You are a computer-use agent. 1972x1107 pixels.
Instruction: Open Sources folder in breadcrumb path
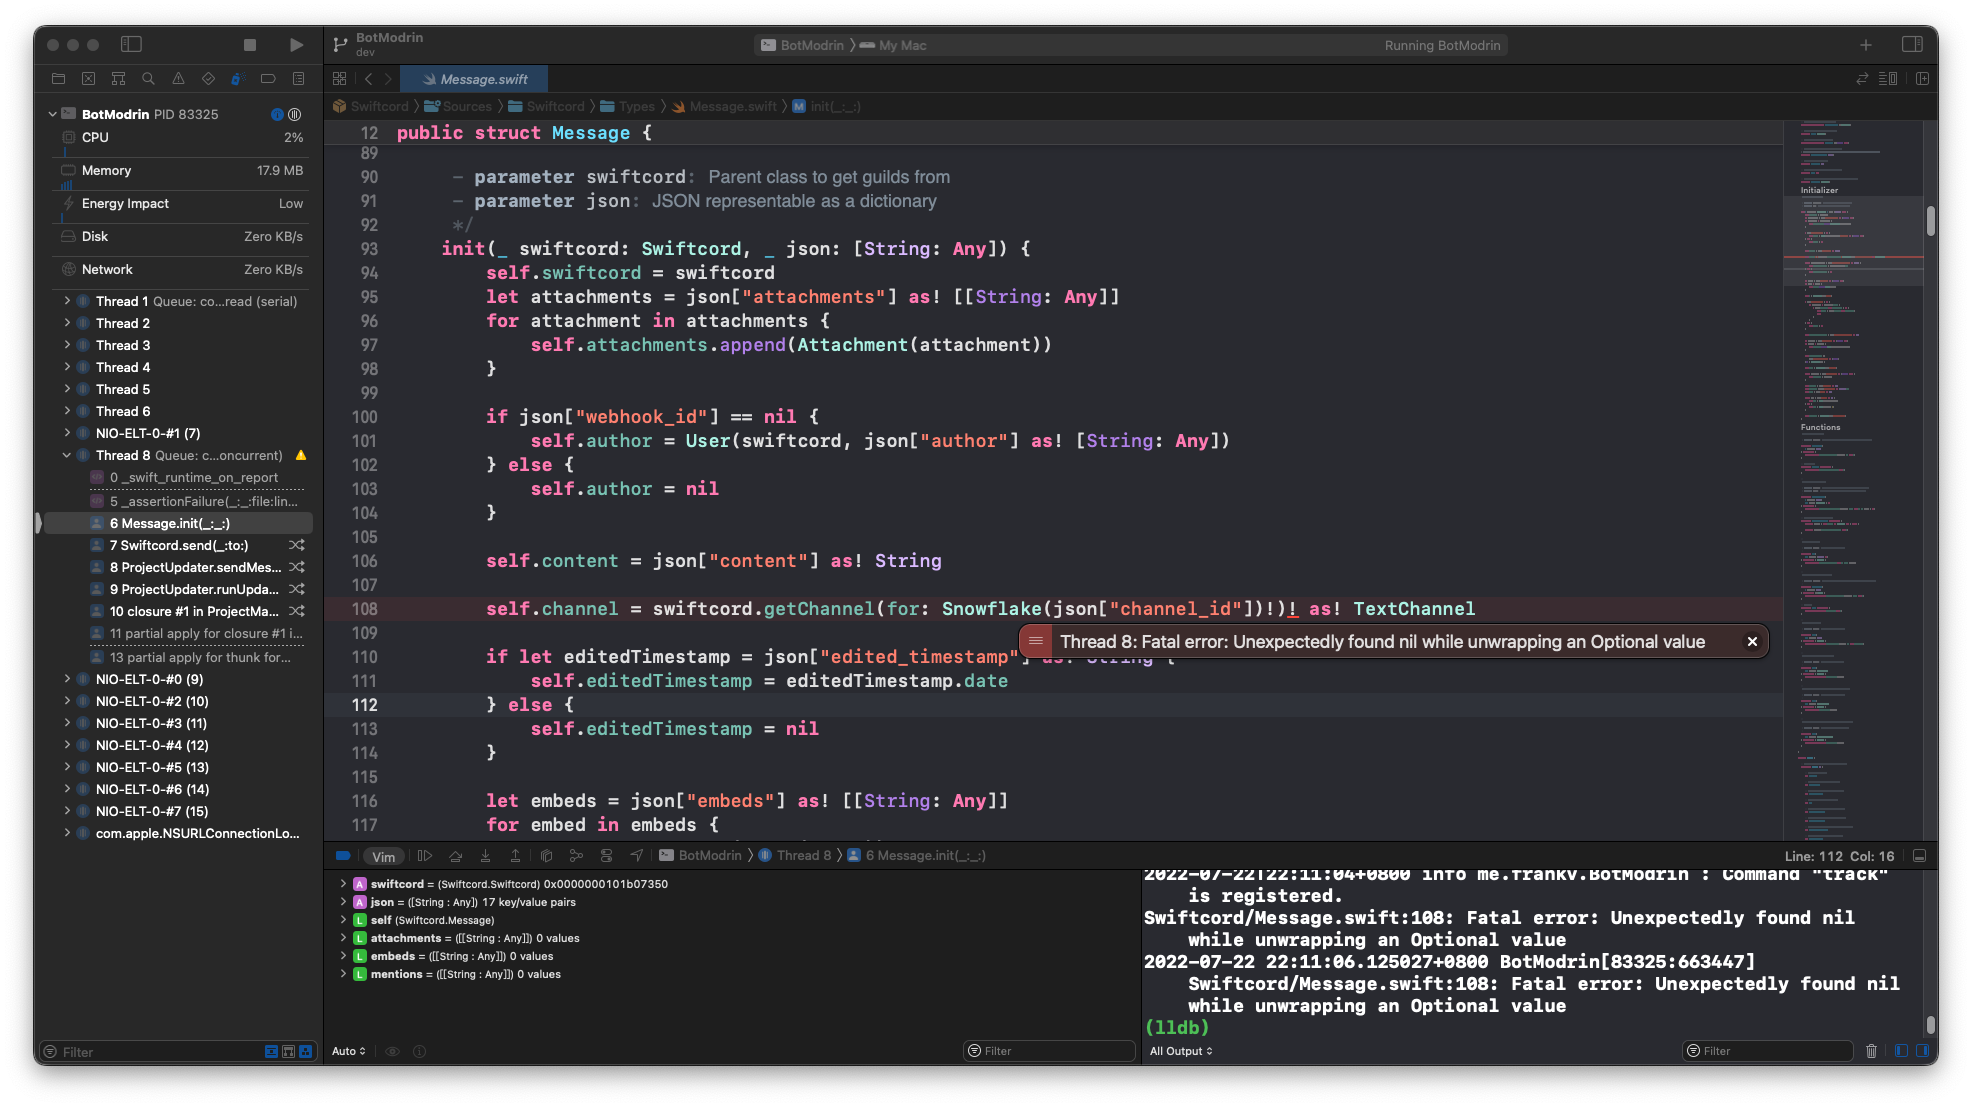pyautogui.click(x=458, y=106)
